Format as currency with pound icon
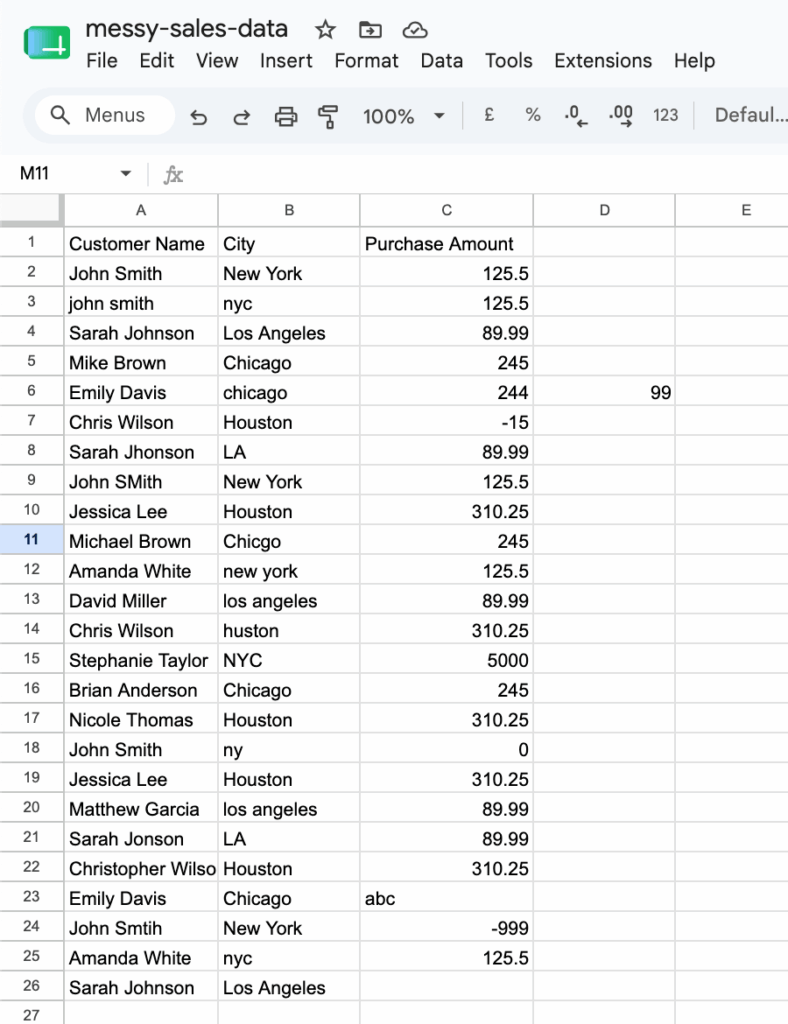This screenshot has width=788, height=1024. 488,116
